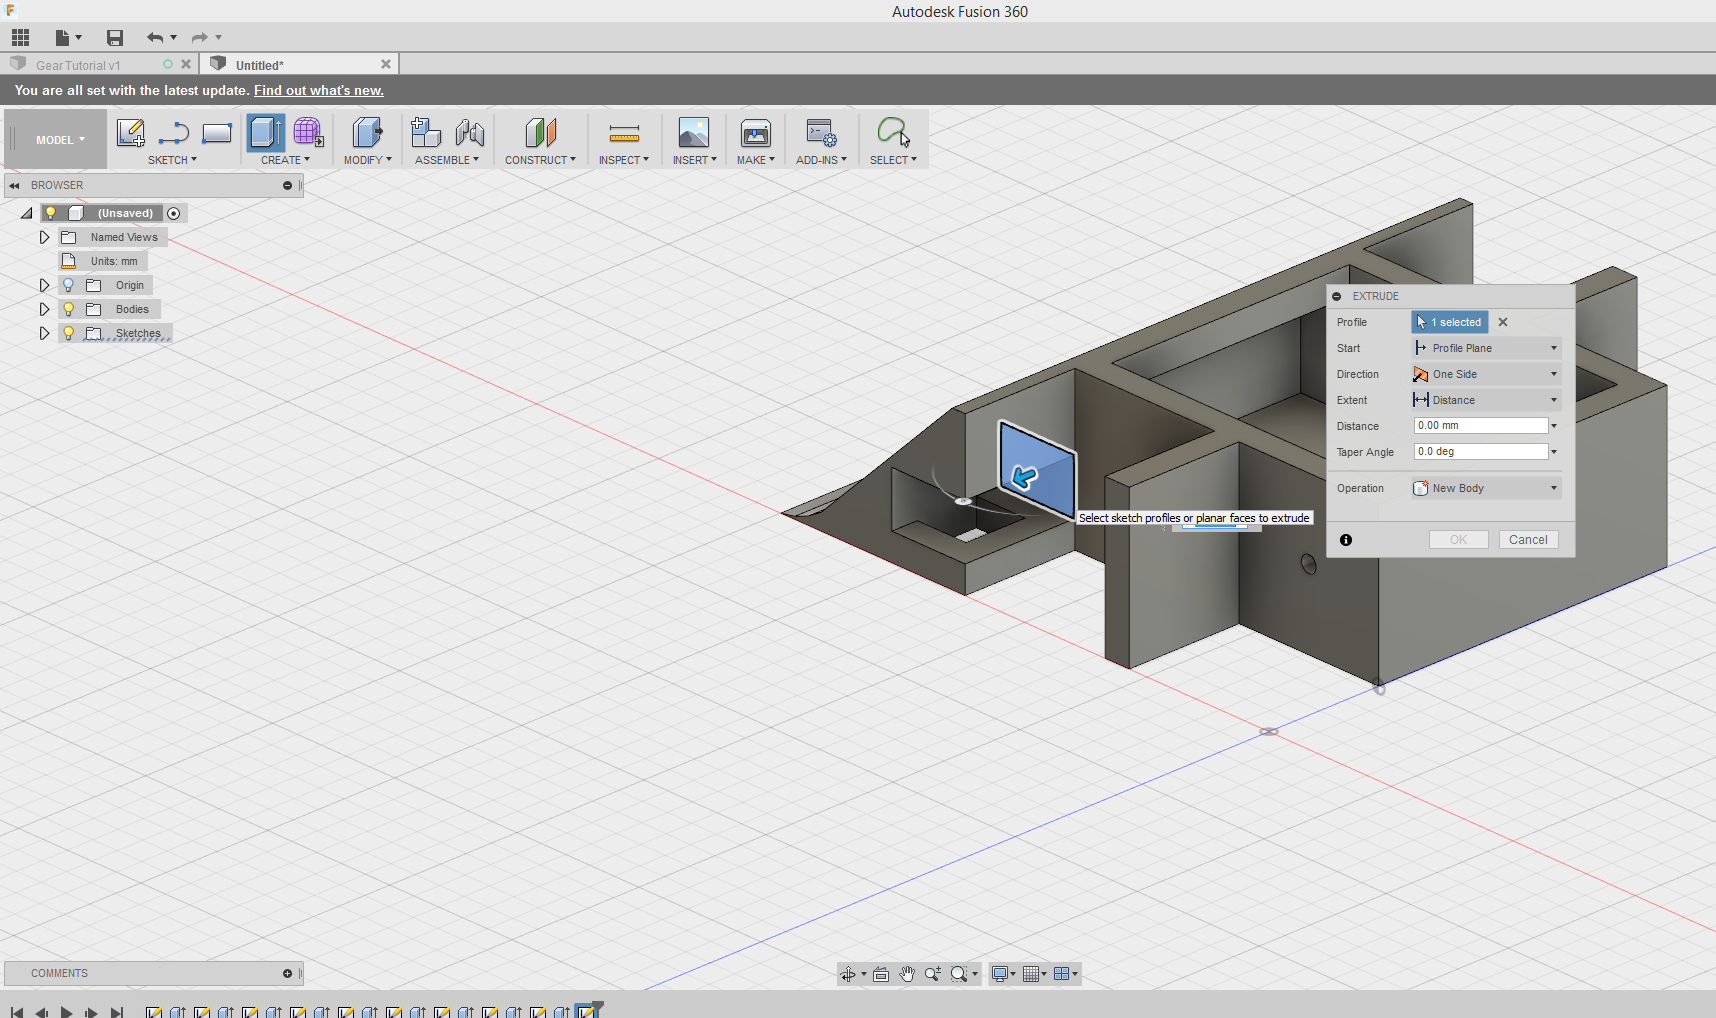Click the Profile '1 selected' button

(1449, 322)
